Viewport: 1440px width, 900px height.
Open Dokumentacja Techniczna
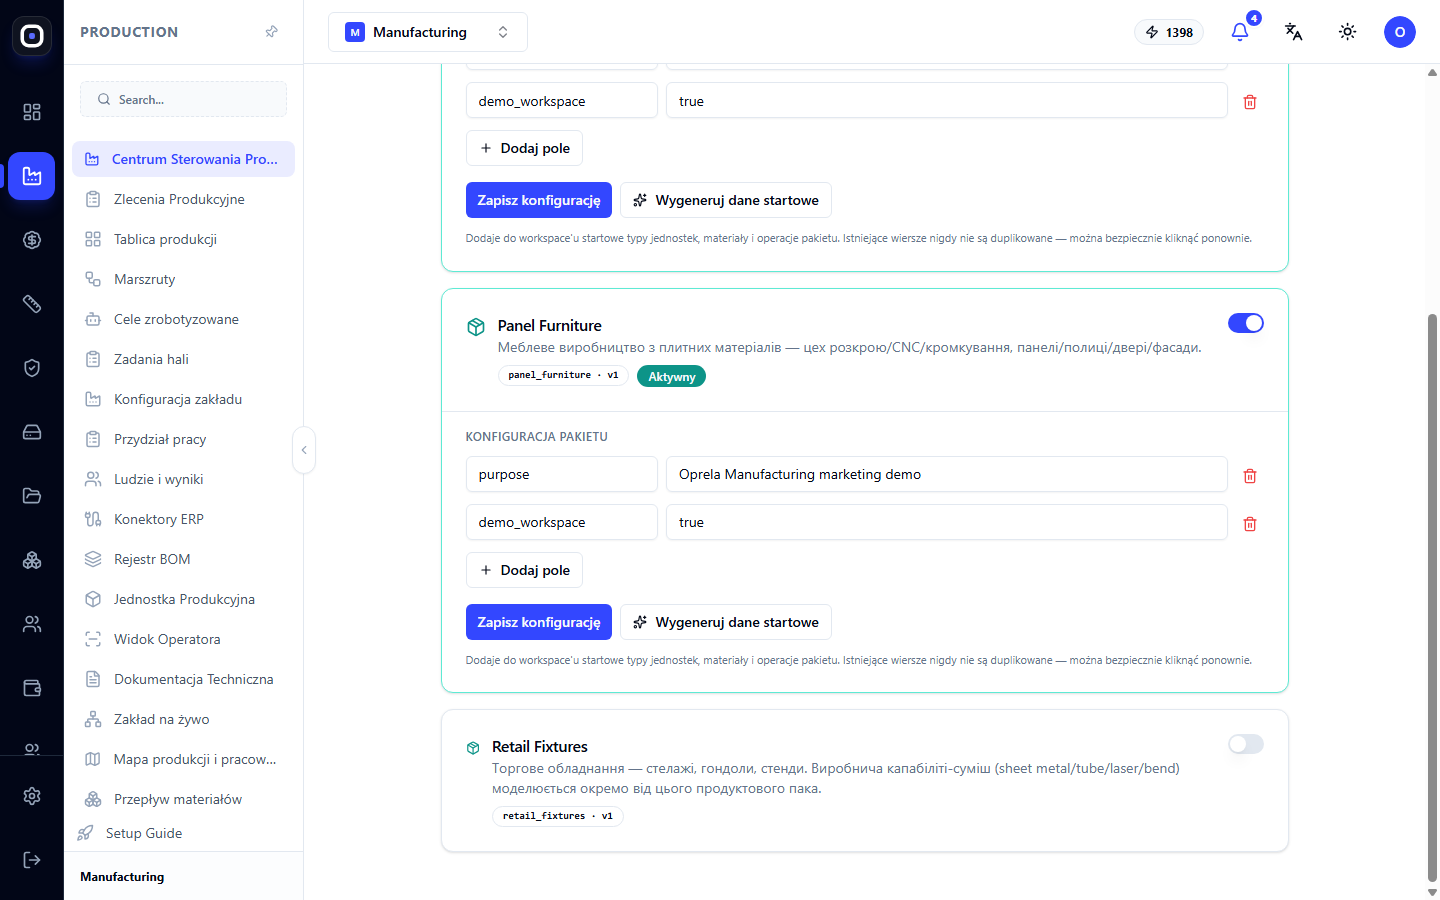183,679
